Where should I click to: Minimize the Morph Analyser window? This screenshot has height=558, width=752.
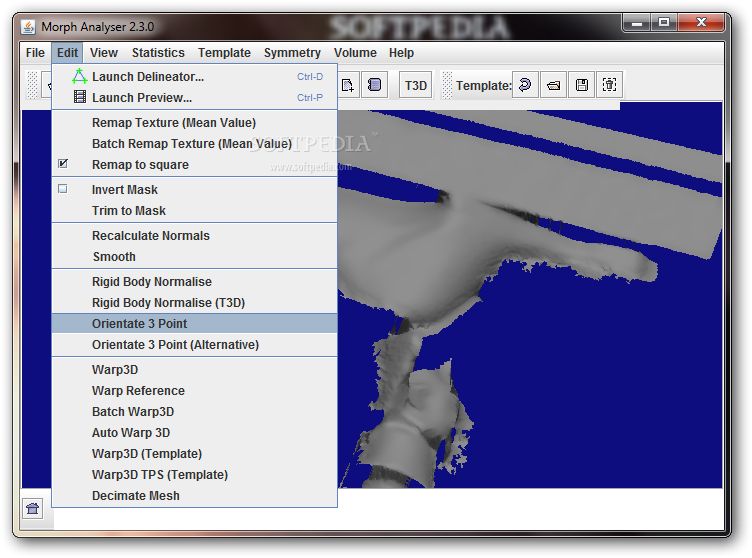(637, 22)
